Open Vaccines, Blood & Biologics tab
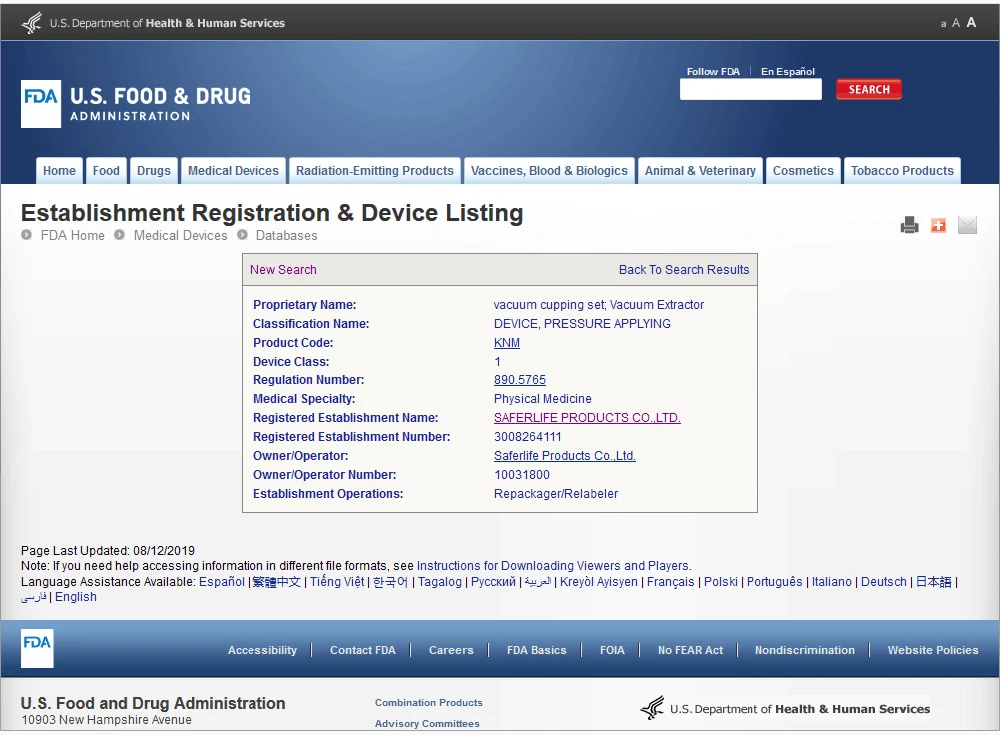This screenshot has width=1000, height=735. pyautogui.click(x=549, y=171)
